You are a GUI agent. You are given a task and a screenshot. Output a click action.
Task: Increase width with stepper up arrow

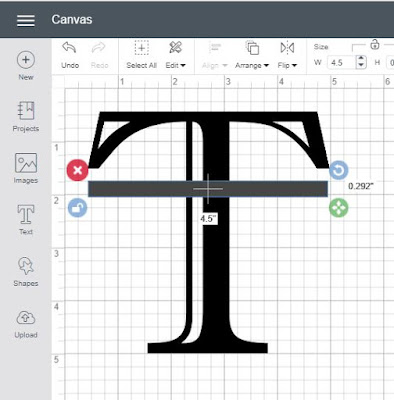[361, 59]
